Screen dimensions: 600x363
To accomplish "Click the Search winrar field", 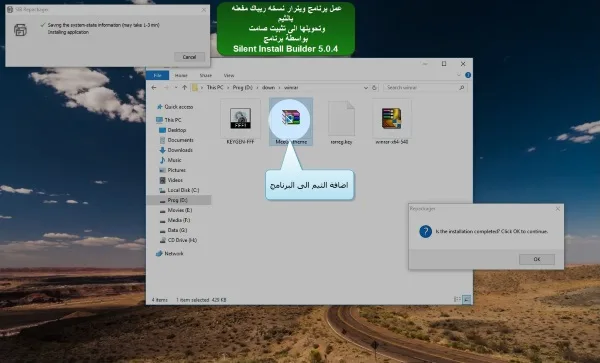I will point(425,88).
